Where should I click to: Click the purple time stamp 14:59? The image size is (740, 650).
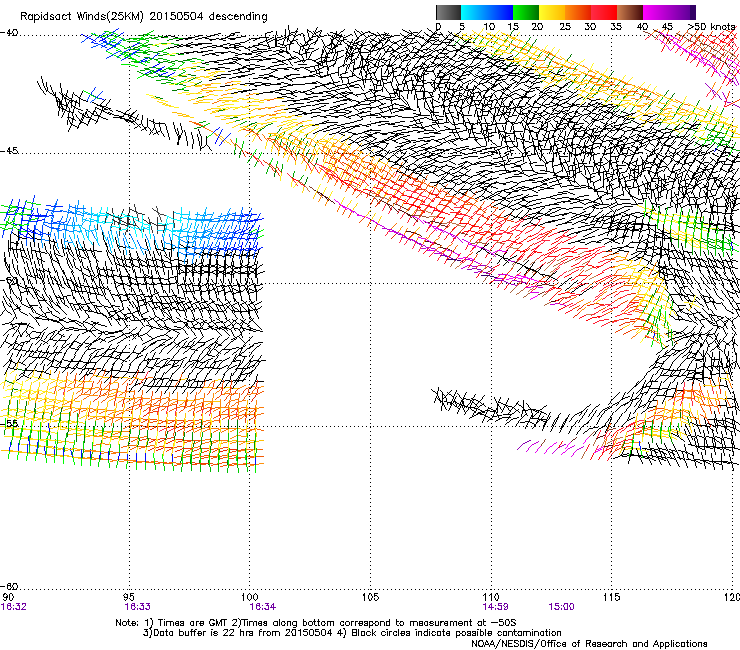coord(495,607)
